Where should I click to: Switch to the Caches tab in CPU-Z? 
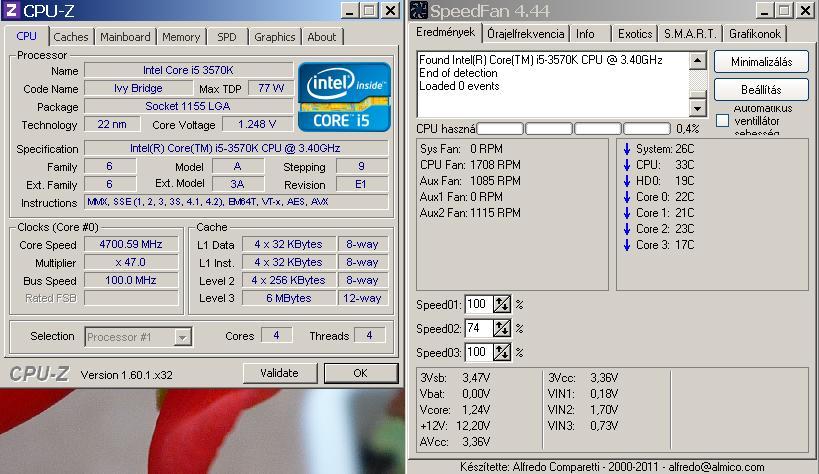pos(71,37)
